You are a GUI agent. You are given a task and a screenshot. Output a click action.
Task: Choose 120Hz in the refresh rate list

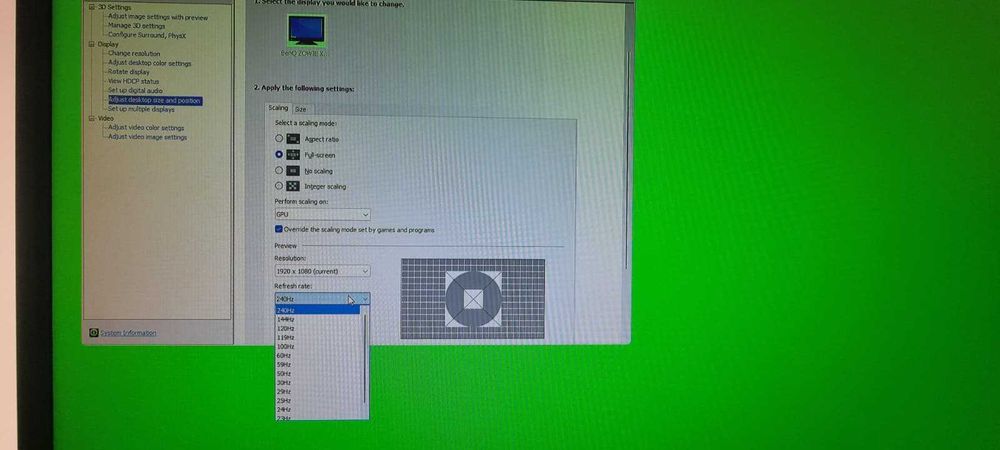pyautogui.click(x=318, y=328)
